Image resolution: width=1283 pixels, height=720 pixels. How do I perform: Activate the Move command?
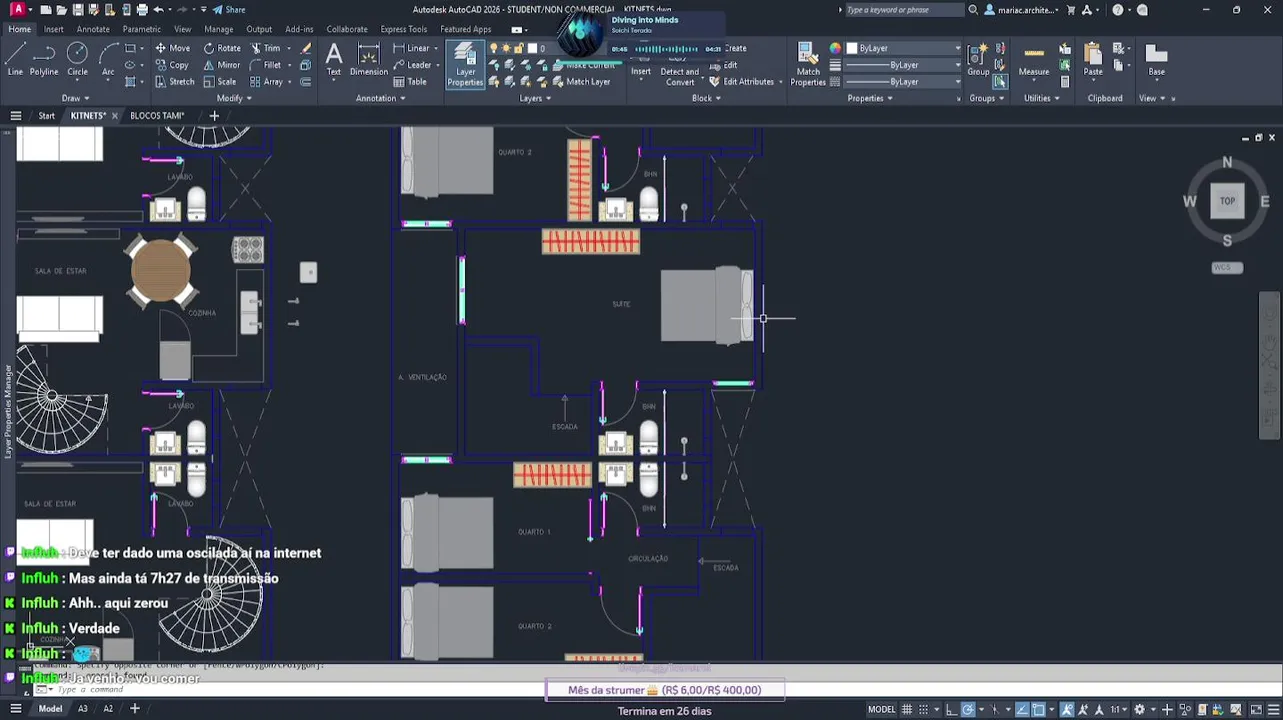coord(172,48)
